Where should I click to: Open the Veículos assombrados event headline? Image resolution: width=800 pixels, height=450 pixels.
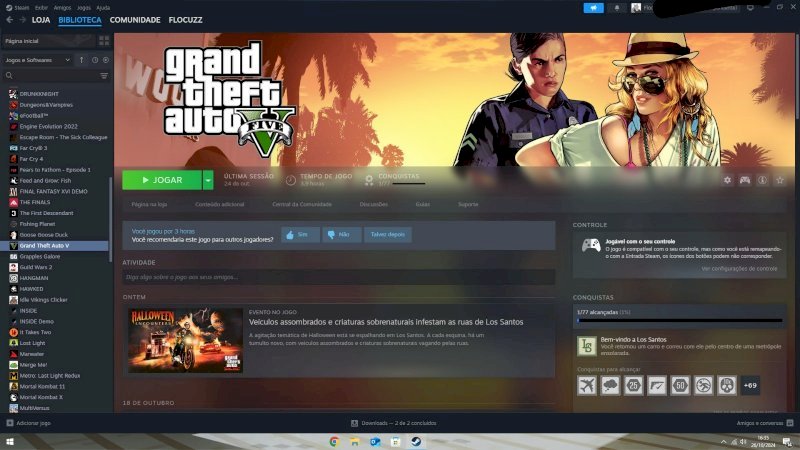(386, 322)
